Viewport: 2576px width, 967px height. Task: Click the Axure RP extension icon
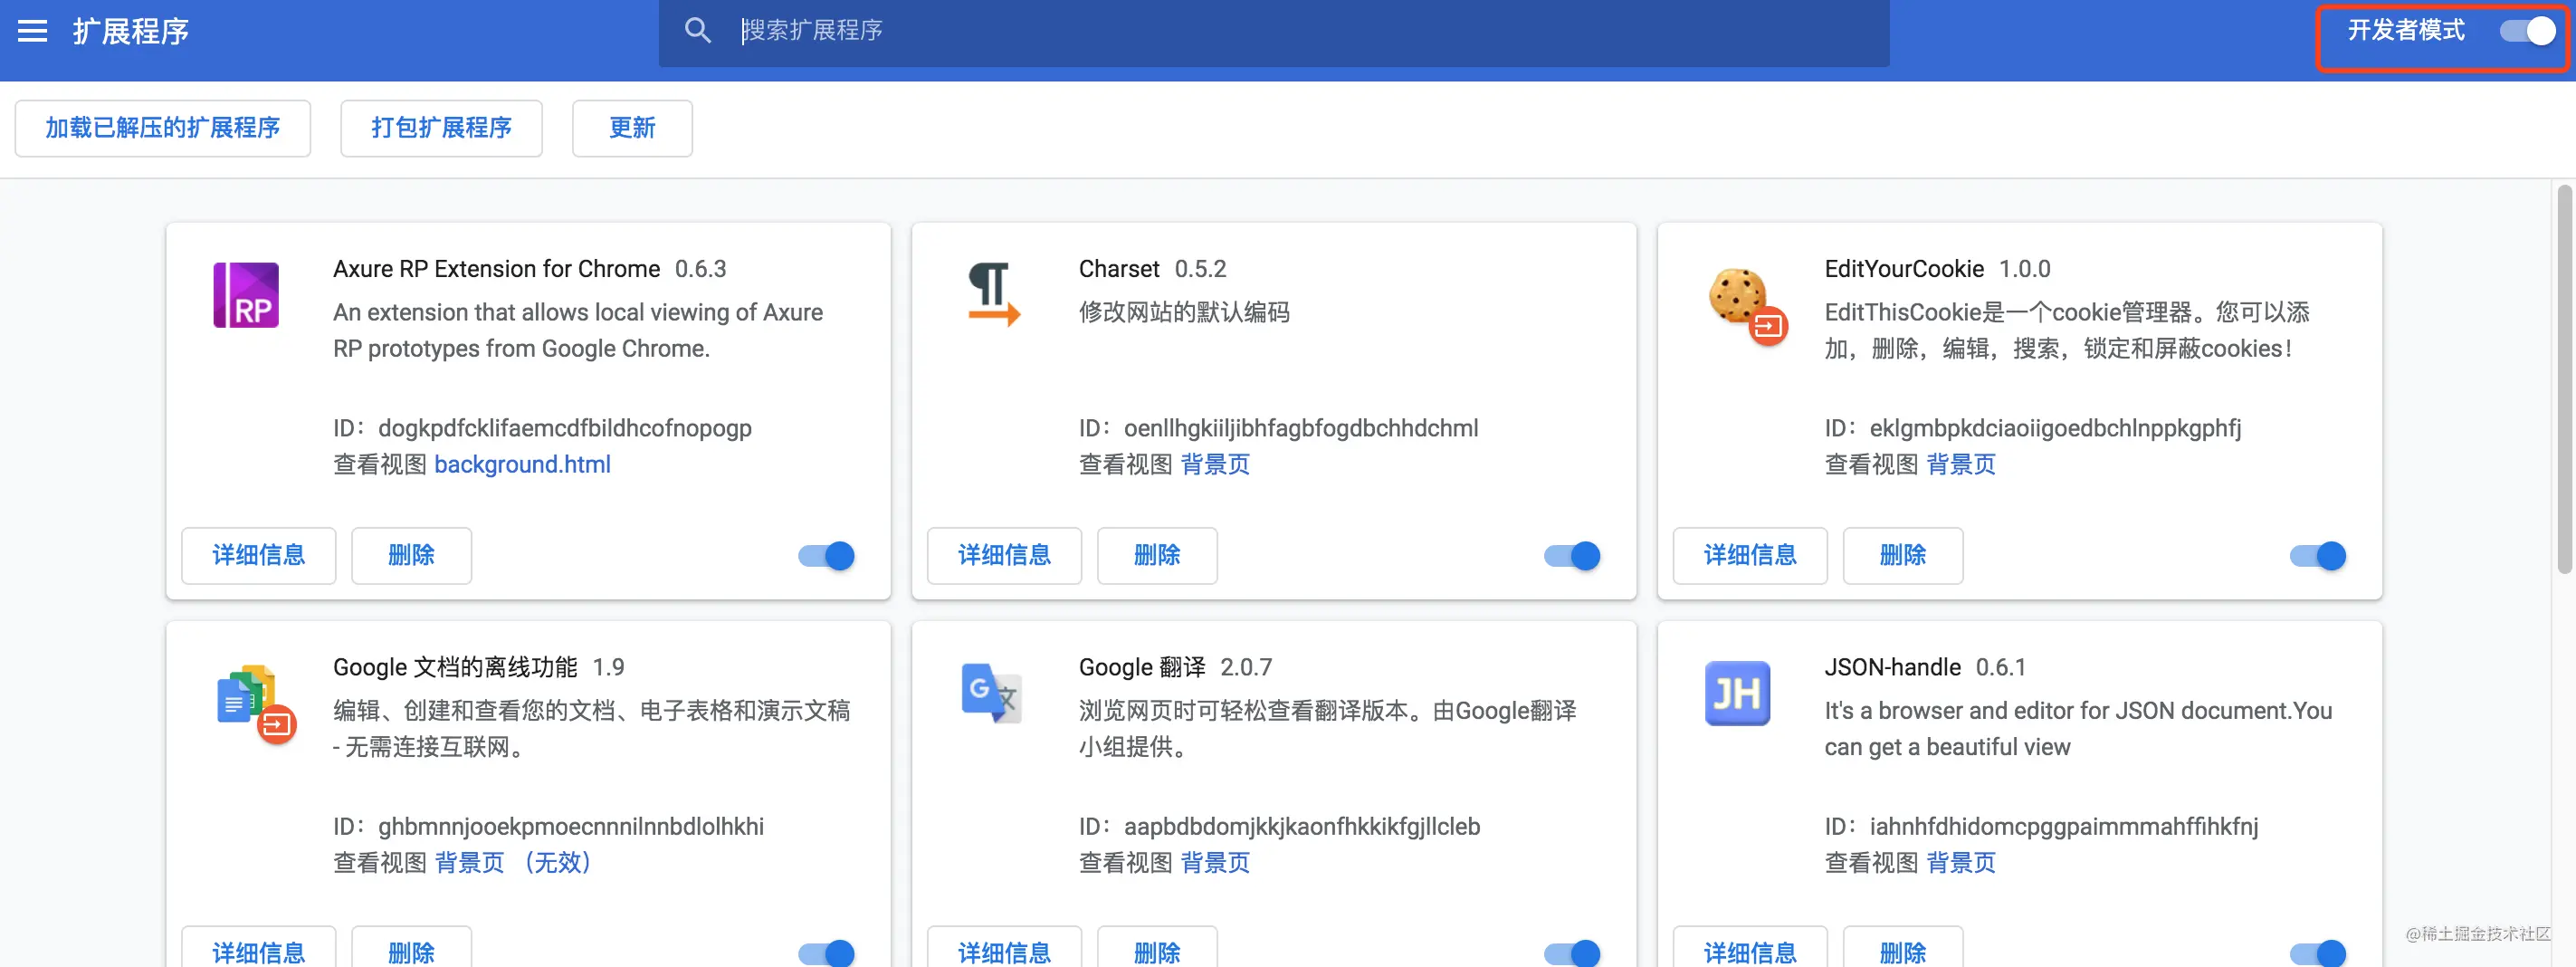click(246, 295)
